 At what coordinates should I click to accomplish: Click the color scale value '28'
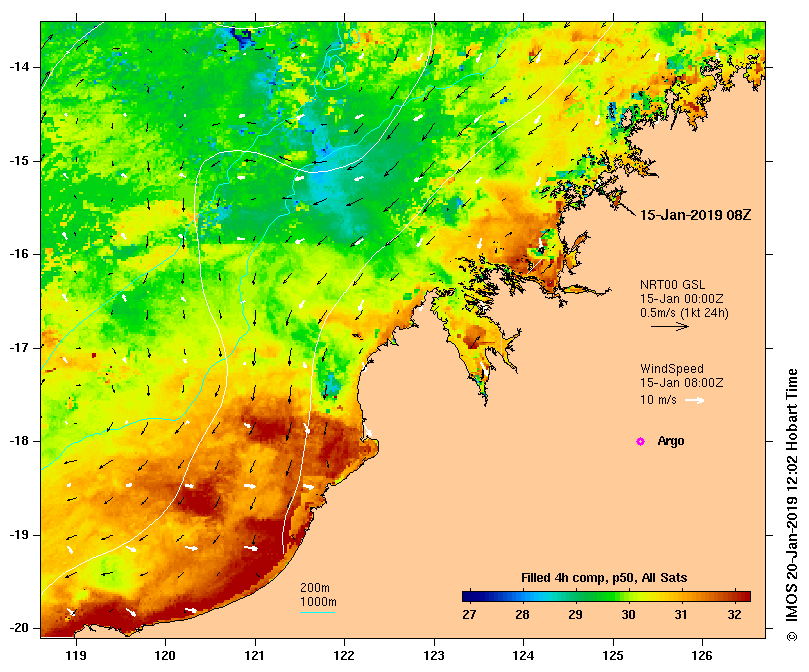tap(522, 615)
